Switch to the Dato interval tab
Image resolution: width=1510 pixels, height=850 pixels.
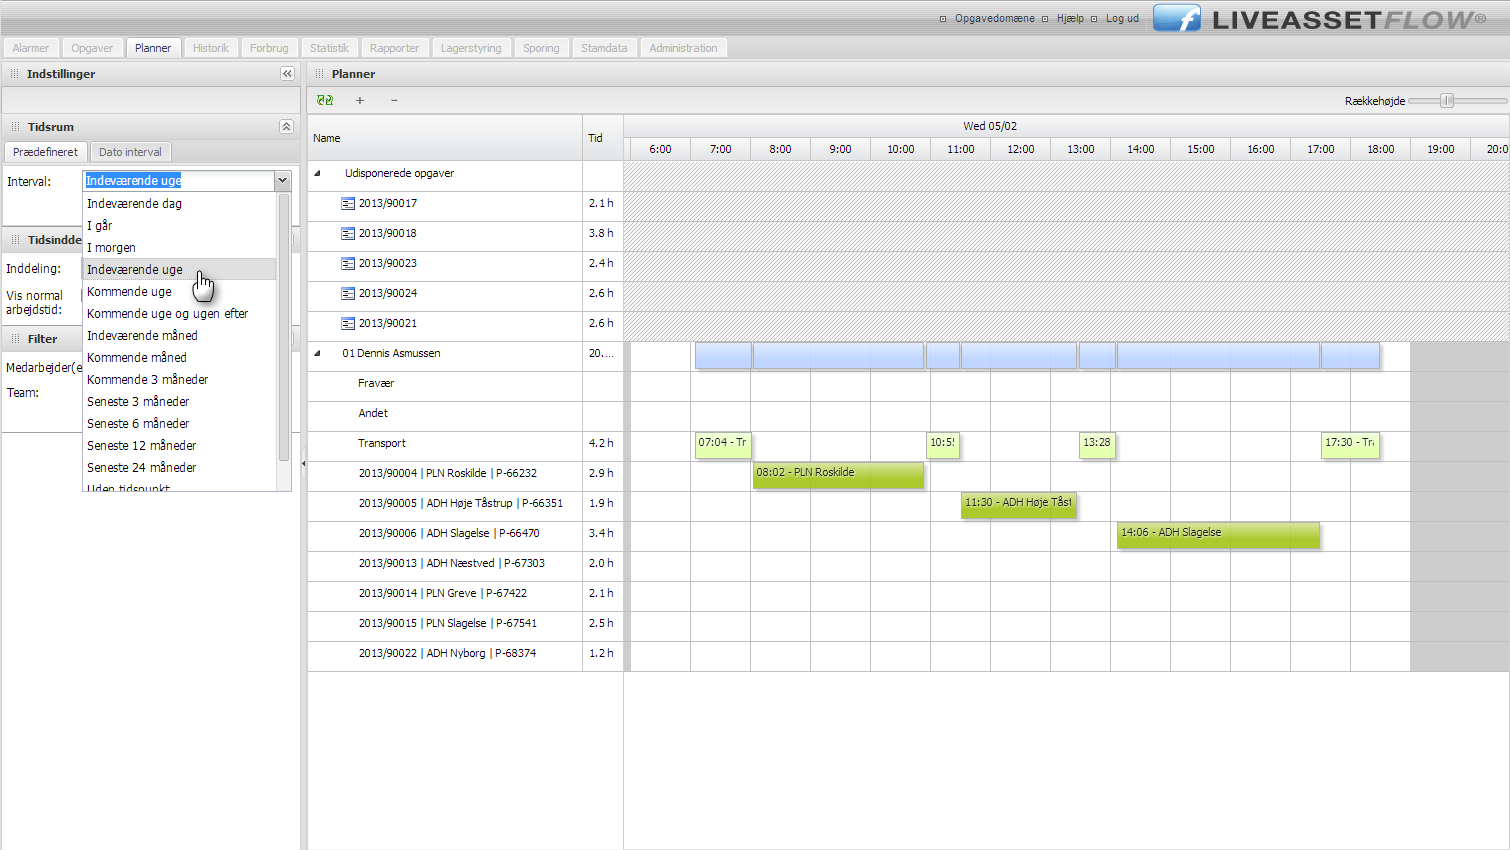point(130,152)
